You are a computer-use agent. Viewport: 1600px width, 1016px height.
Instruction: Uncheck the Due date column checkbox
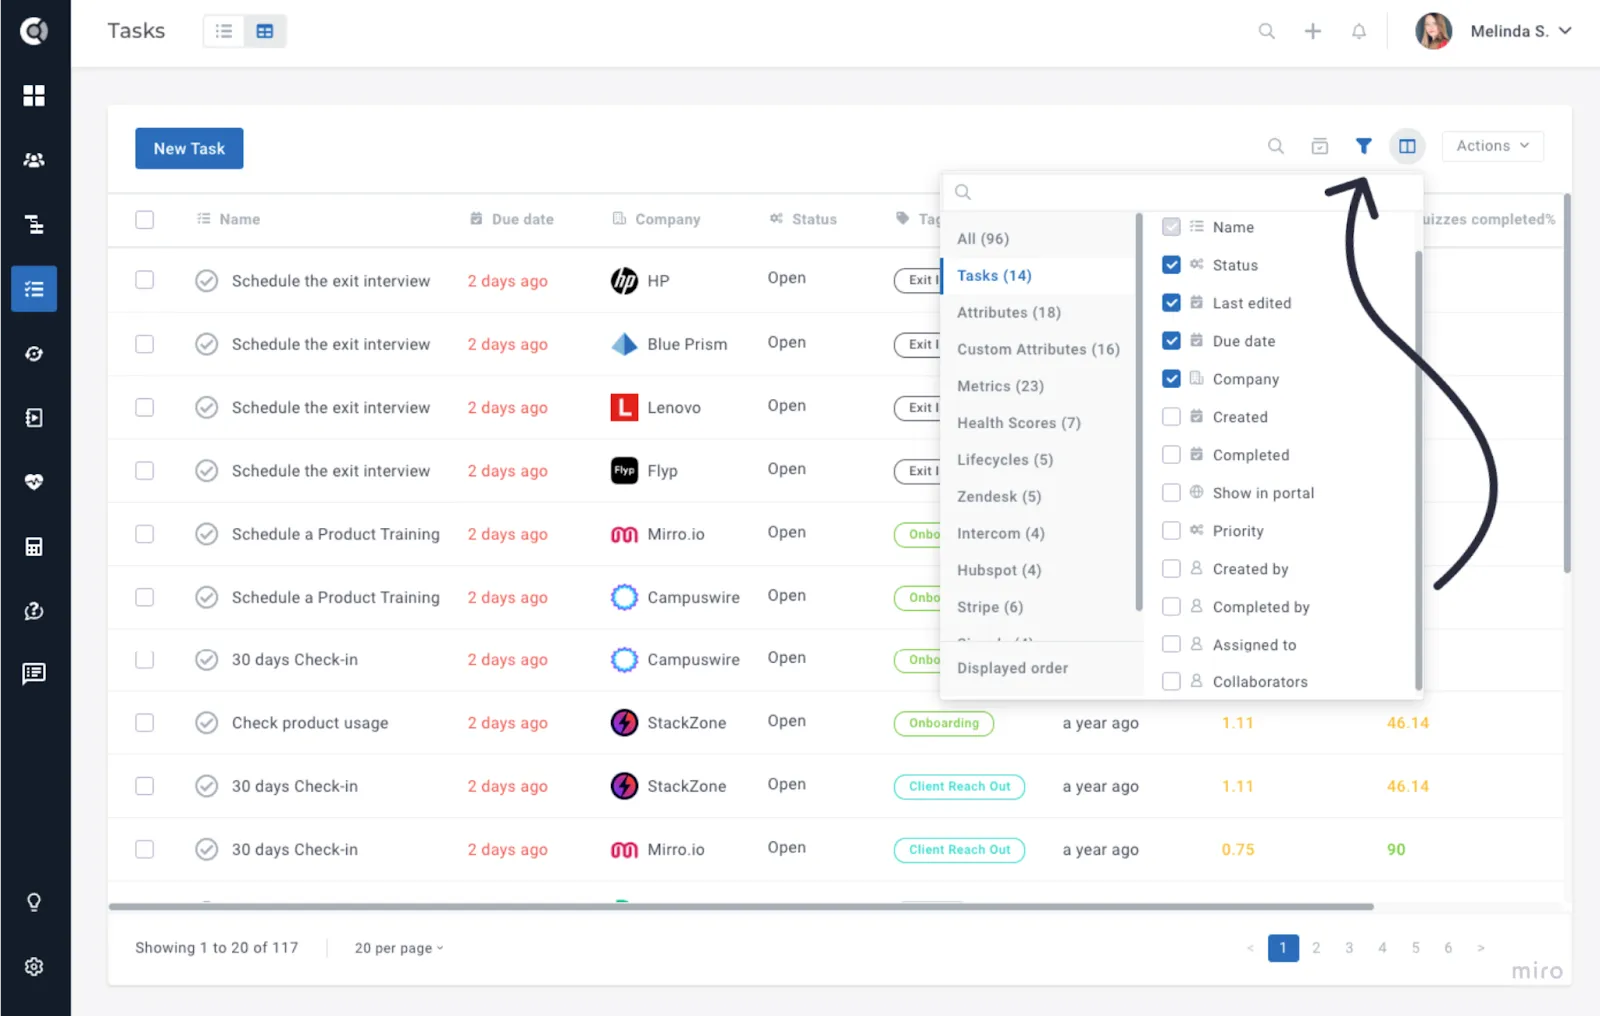pyautogui.click(x=1171, y=341)
